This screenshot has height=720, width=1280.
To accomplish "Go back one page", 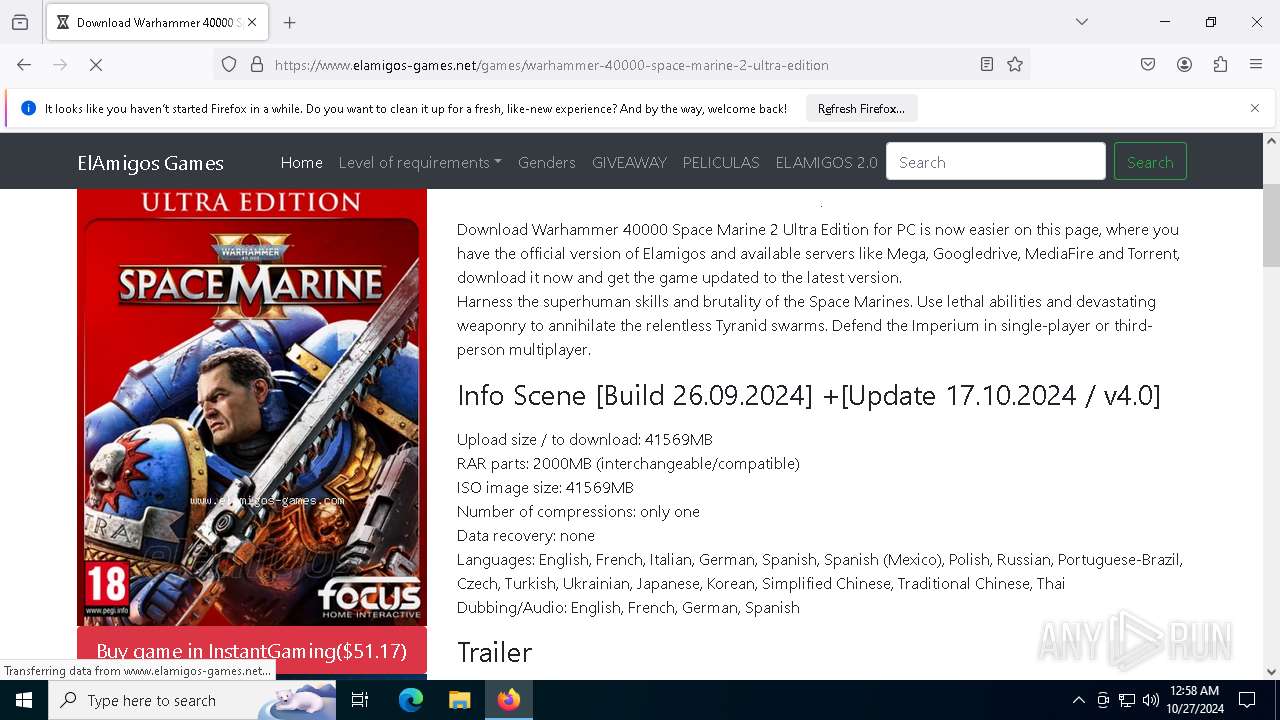I will (x=24, y=65).
